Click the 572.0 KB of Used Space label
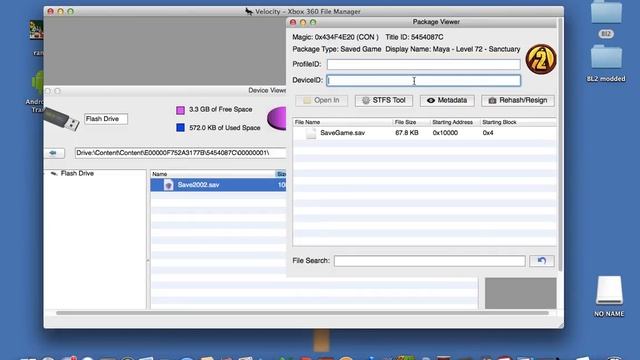Viewport: 640px width, 360px height. 224,128
